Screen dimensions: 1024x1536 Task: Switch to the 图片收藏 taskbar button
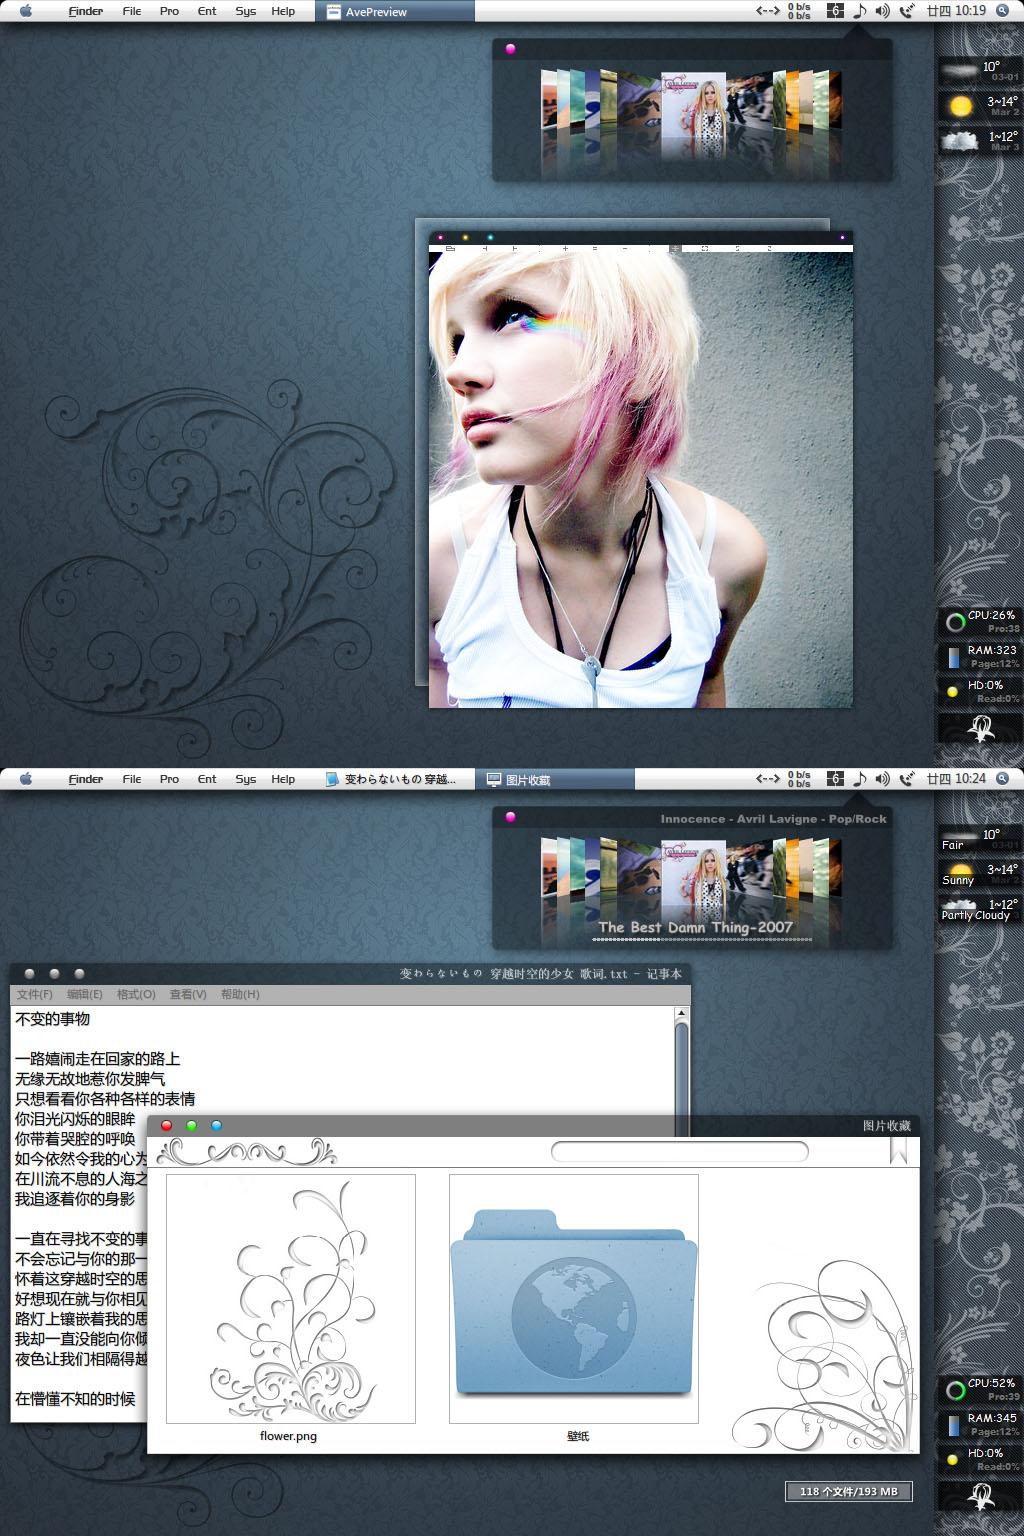[554, 779]
